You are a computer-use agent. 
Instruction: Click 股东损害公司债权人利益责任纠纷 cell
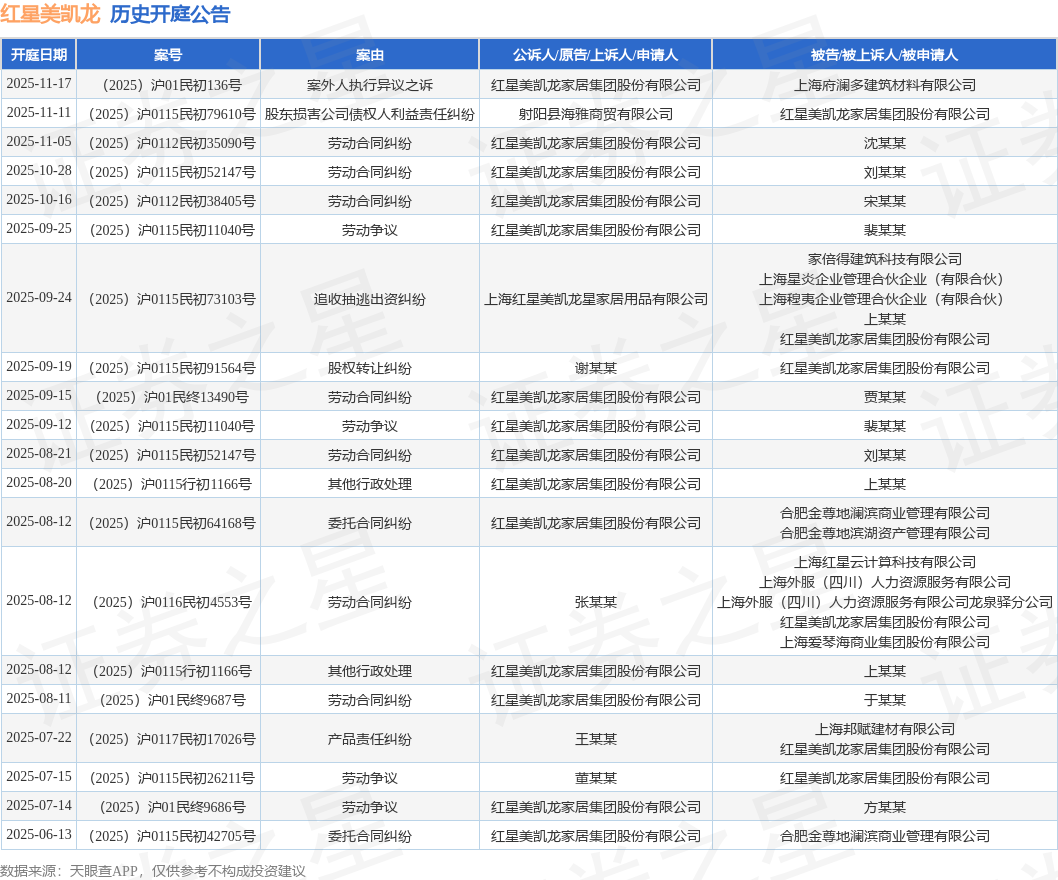pos(370,114)
